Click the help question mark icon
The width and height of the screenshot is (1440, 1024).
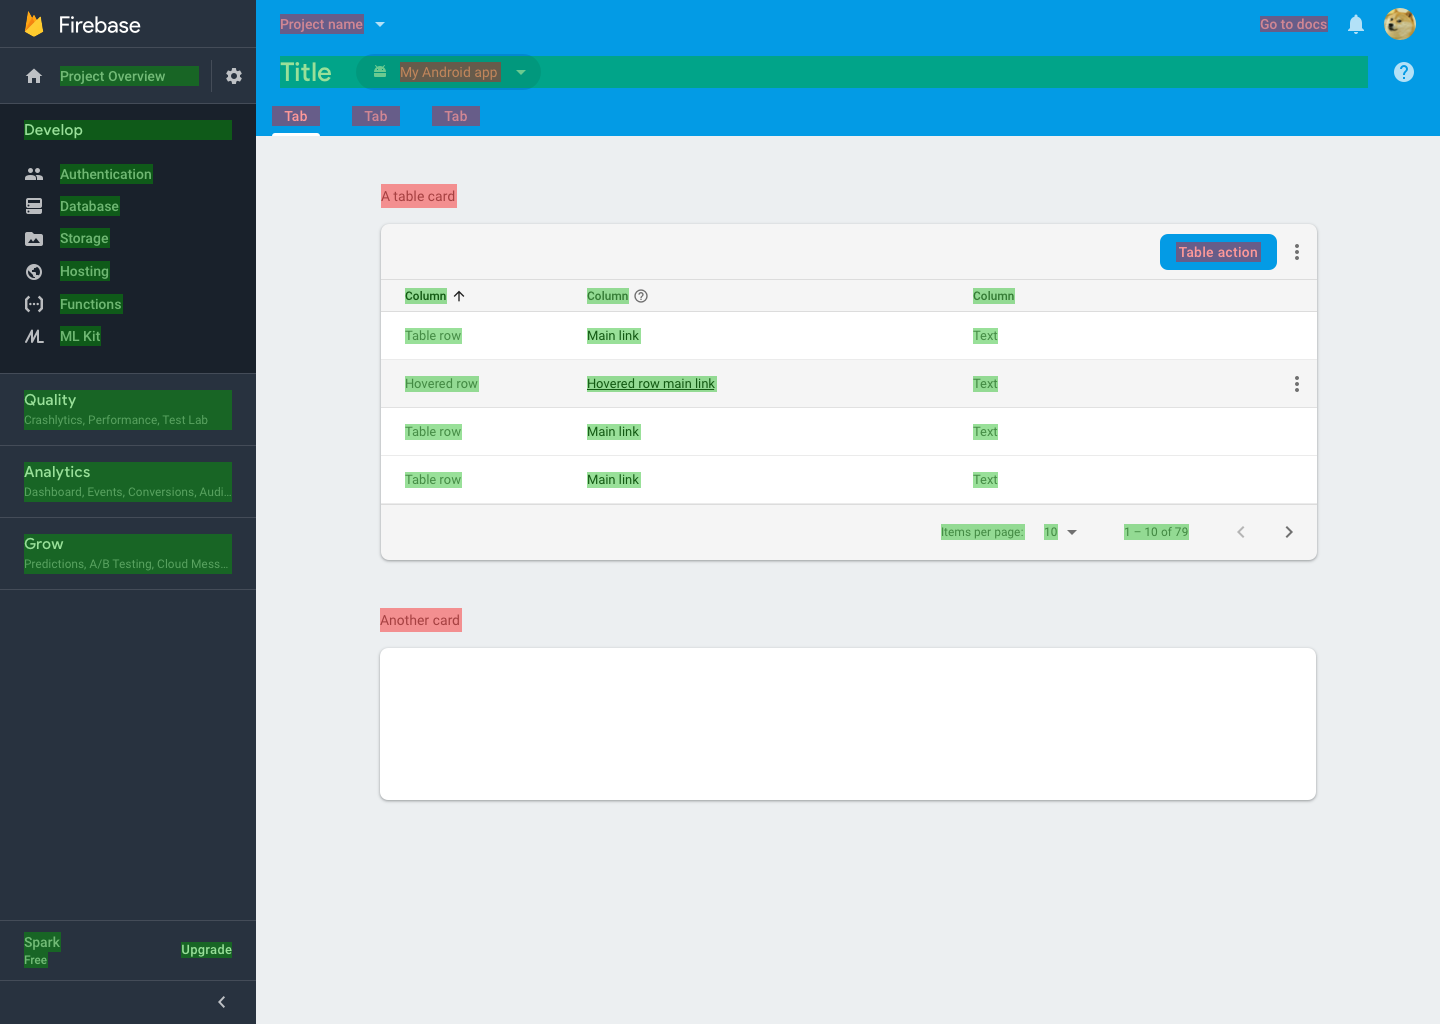click(x=1404, y=72)
